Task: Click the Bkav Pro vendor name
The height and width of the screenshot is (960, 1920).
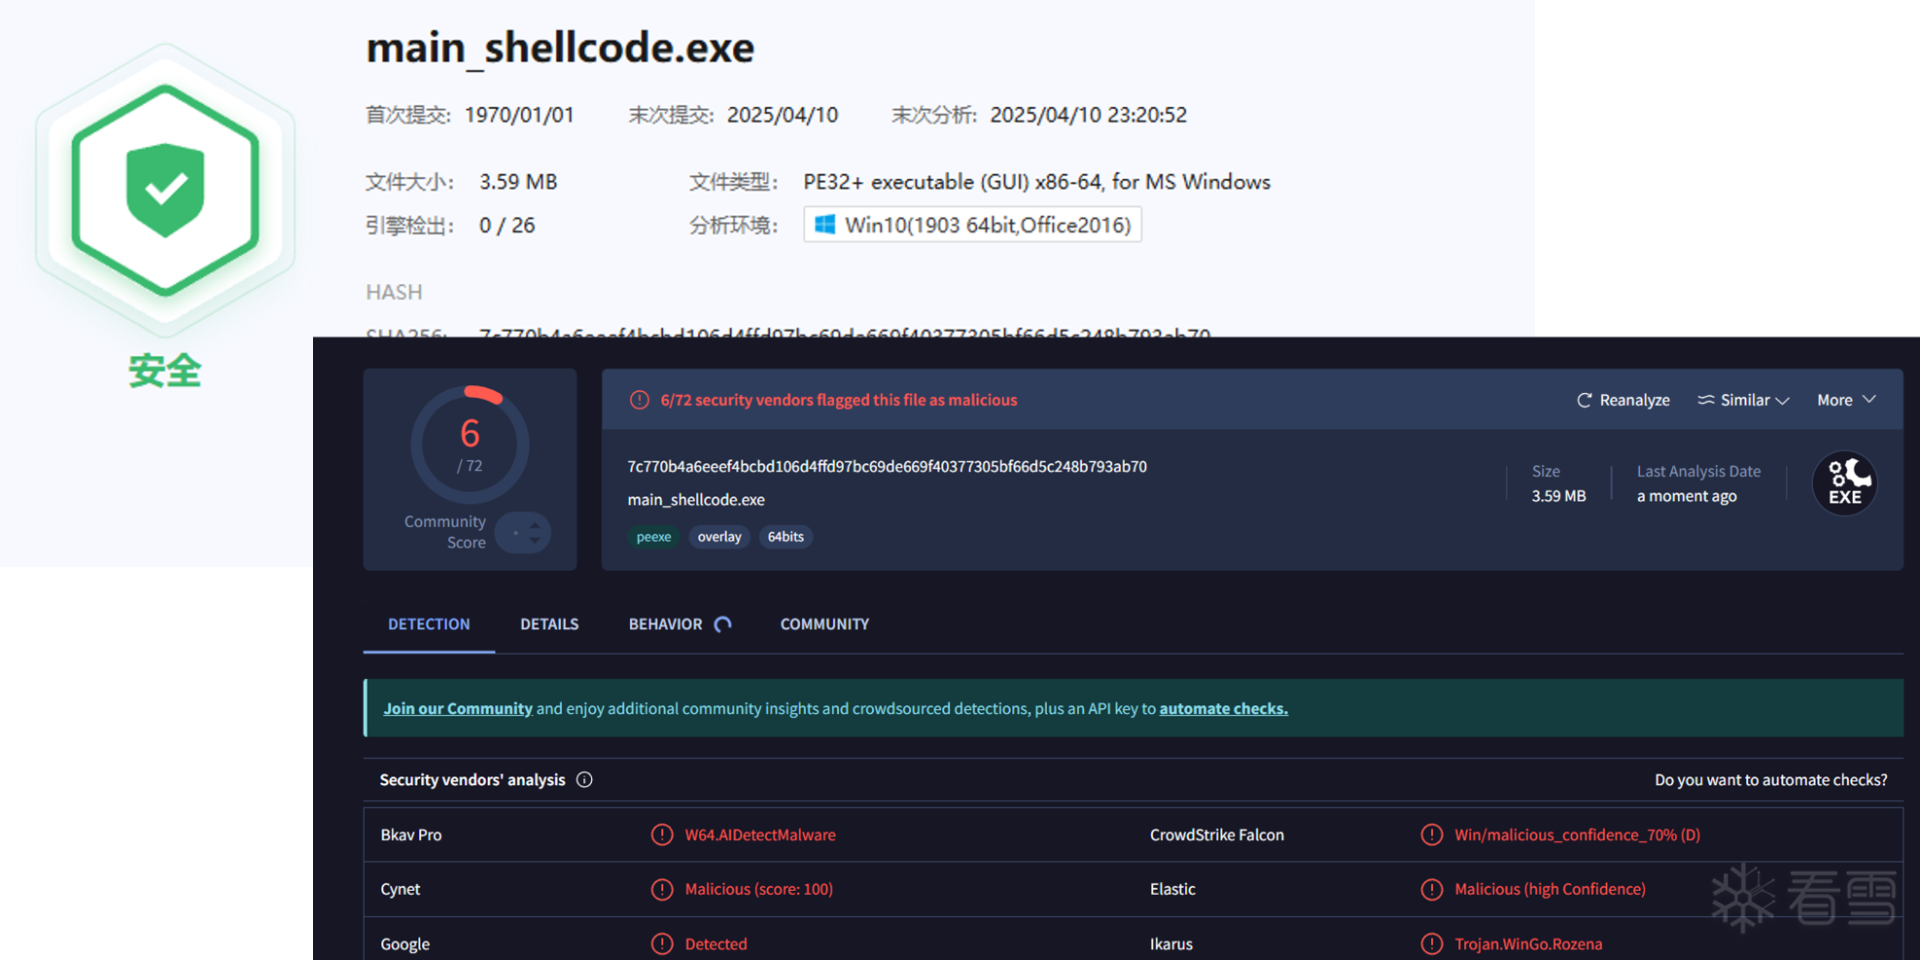Action: [x=411, y=835]
